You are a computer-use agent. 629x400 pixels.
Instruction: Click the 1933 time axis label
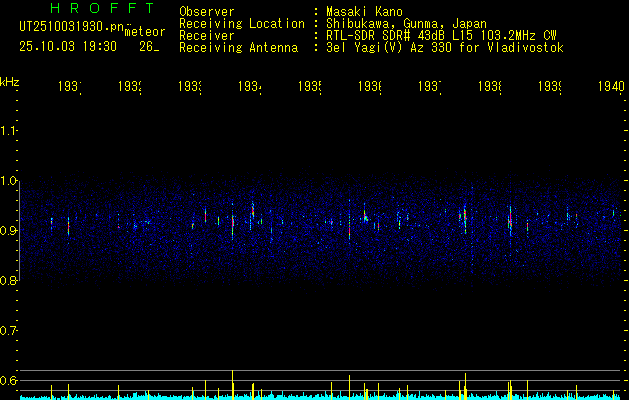point(190,87)
